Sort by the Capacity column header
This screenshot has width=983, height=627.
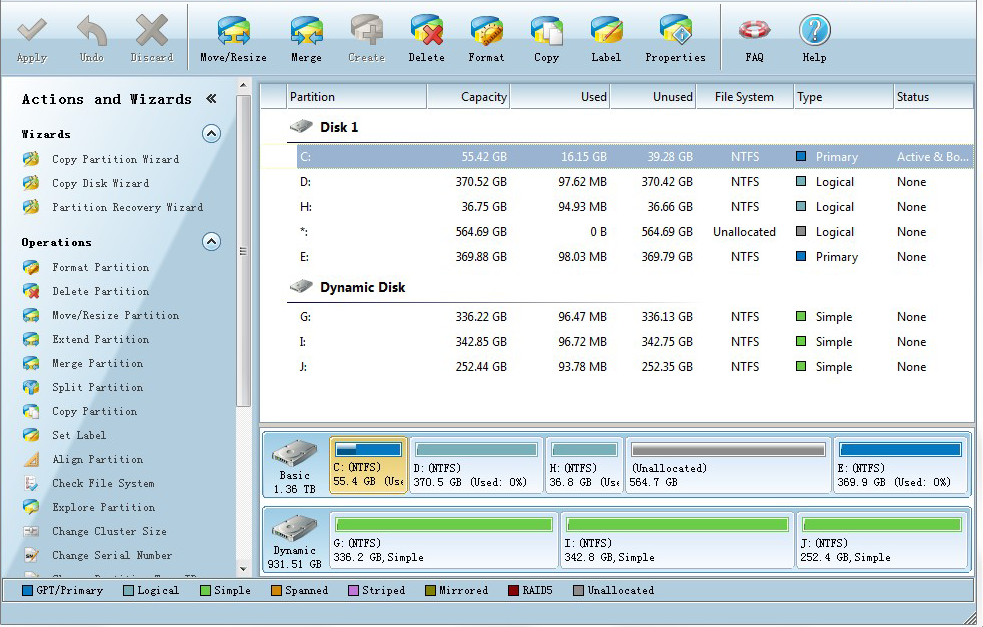coord(468,95)
